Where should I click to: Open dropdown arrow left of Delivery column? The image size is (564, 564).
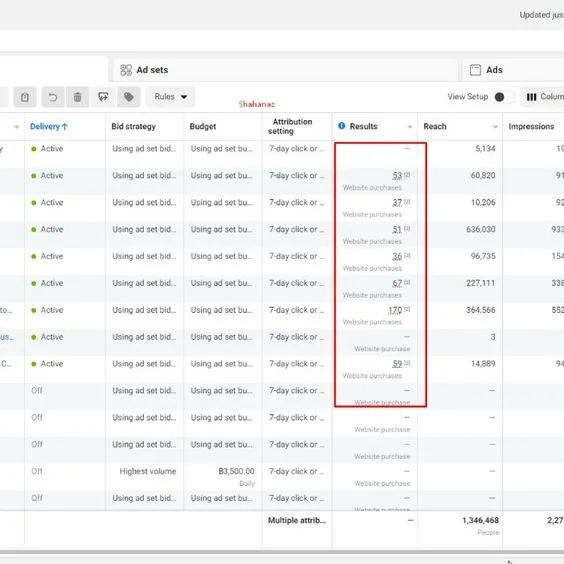[x=17, y=127]
